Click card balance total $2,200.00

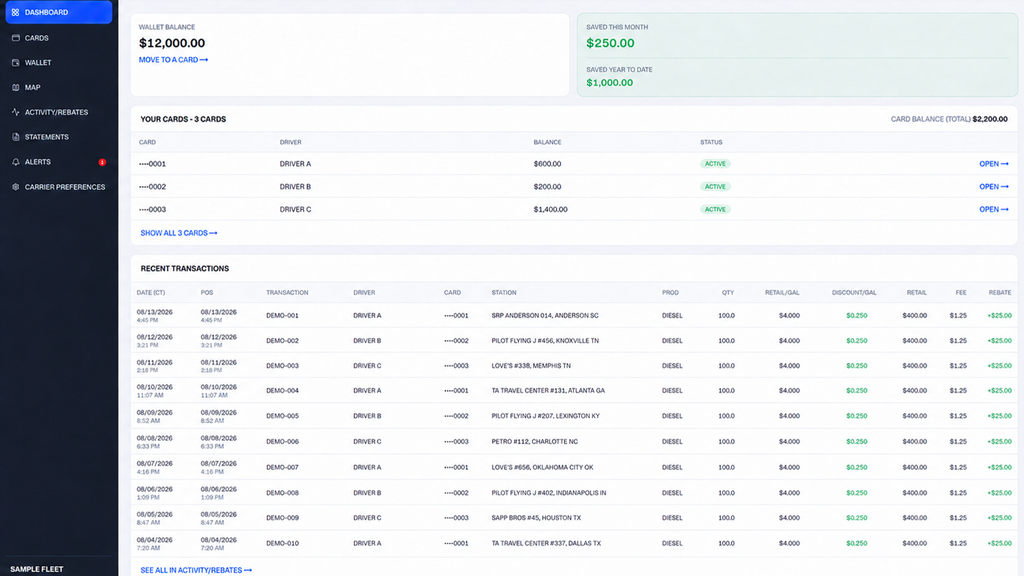[x=989, y=120]
